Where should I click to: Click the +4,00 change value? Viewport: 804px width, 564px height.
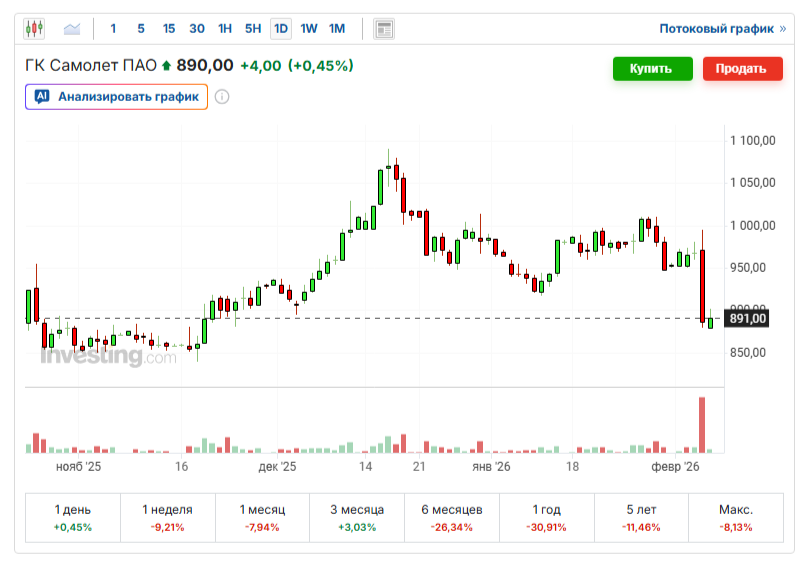tap(261, 66)
